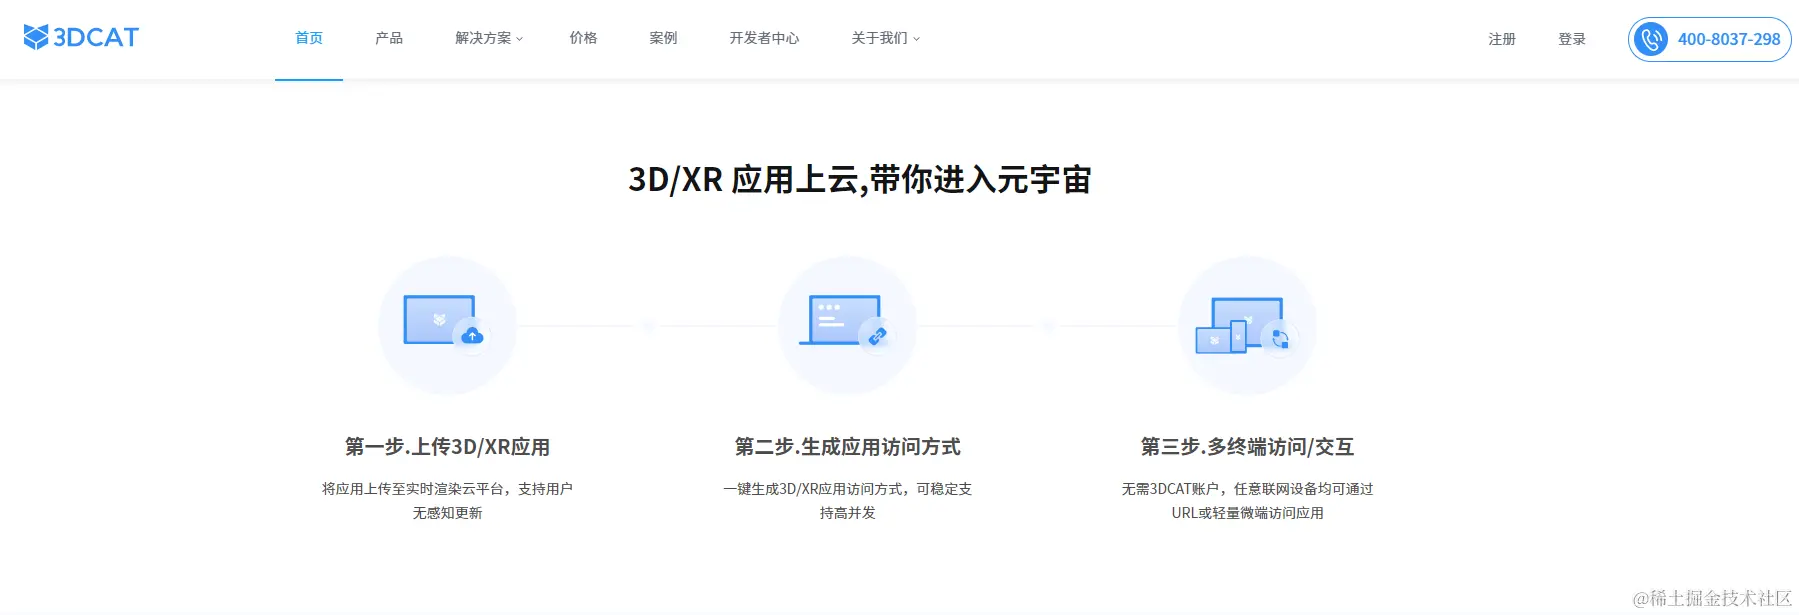This screenshot has width=1799, height=615.
Task: Open the 首页 tab
Action: coord(309,38)
